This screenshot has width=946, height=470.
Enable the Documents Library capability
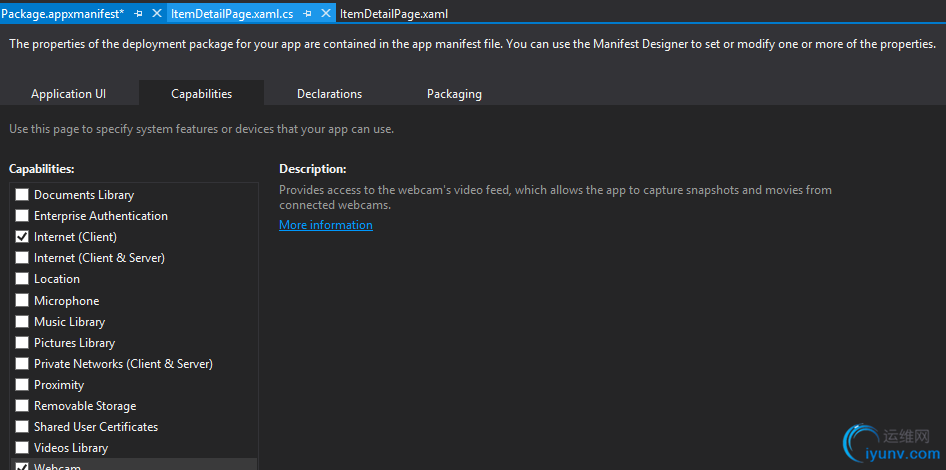[22, 195]
